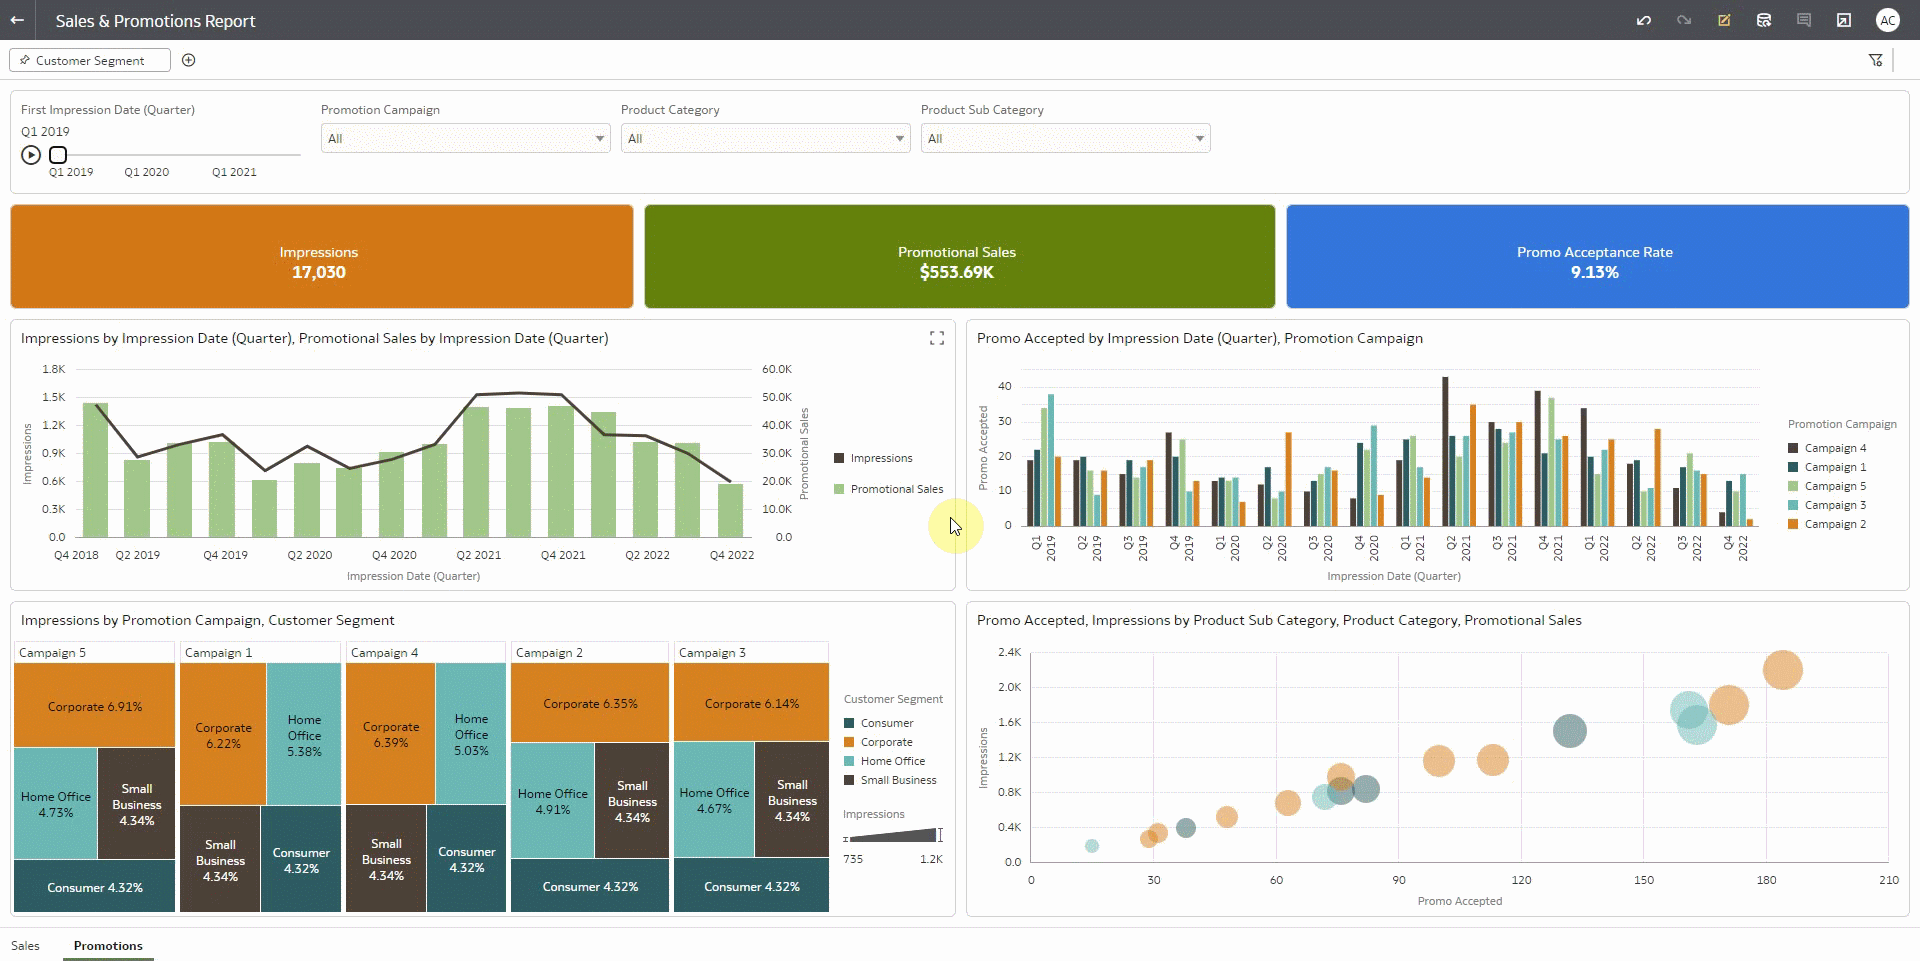Click the Customer Segment filter chip

coord(90,61)
